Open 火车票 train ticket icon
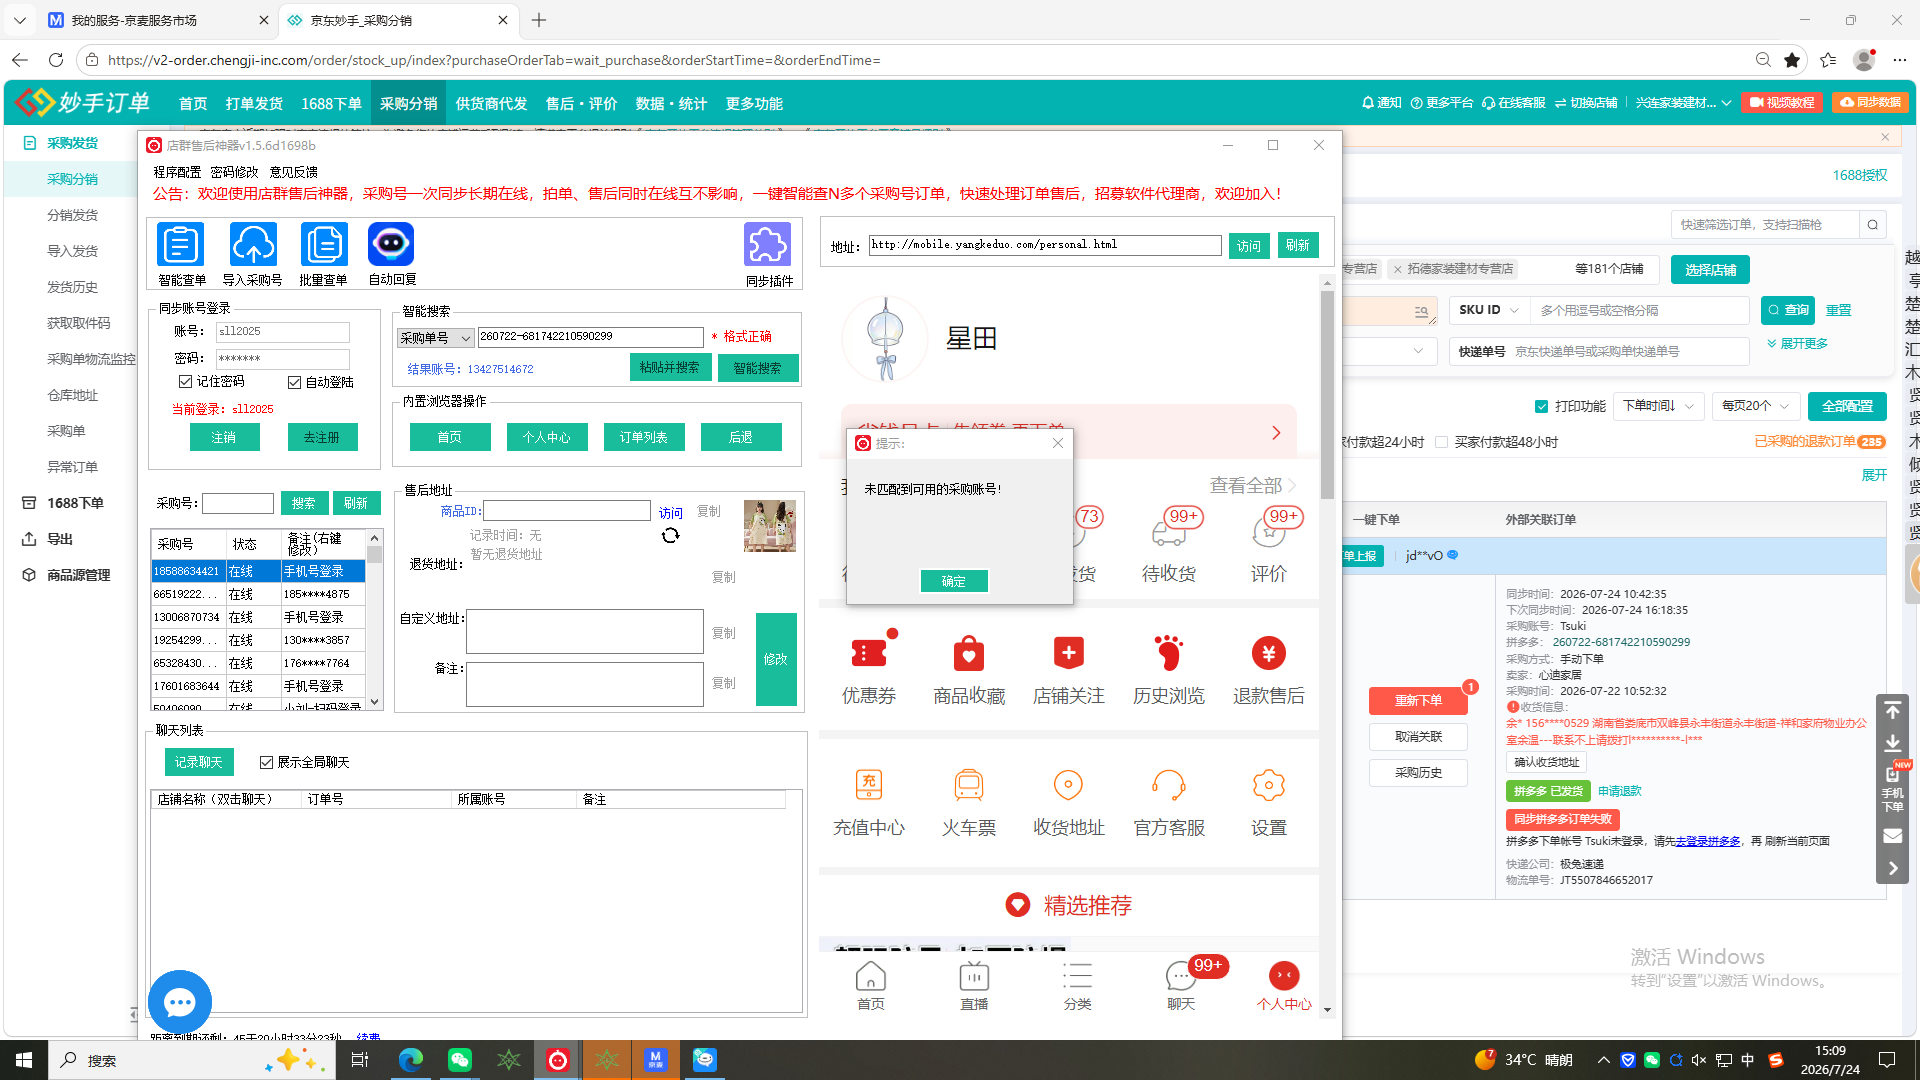 pos(969,785)
